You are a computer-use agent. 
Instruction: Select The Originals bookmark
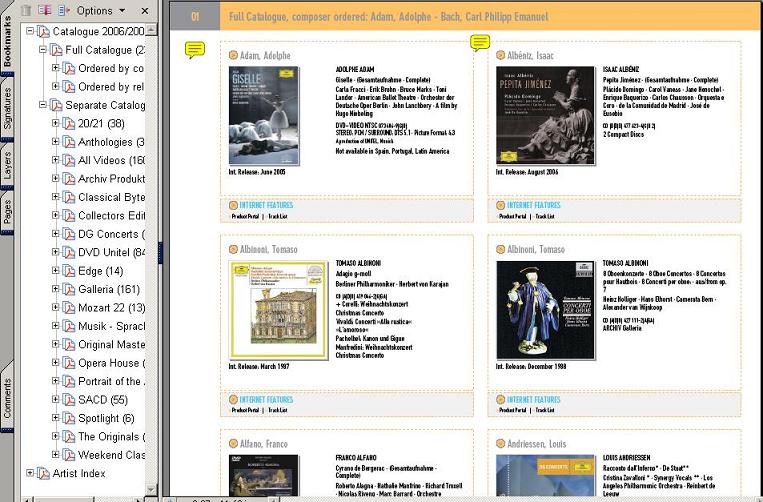coord(111,436)
